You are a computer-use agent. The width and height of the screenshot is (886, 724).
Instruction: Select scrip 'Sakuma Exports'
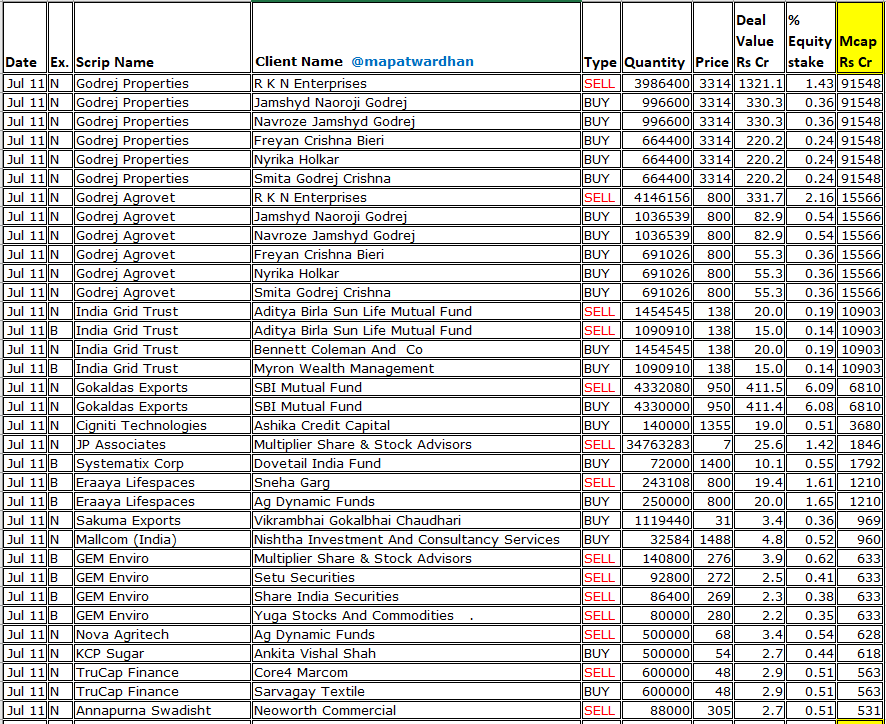[x=162, y=521]
